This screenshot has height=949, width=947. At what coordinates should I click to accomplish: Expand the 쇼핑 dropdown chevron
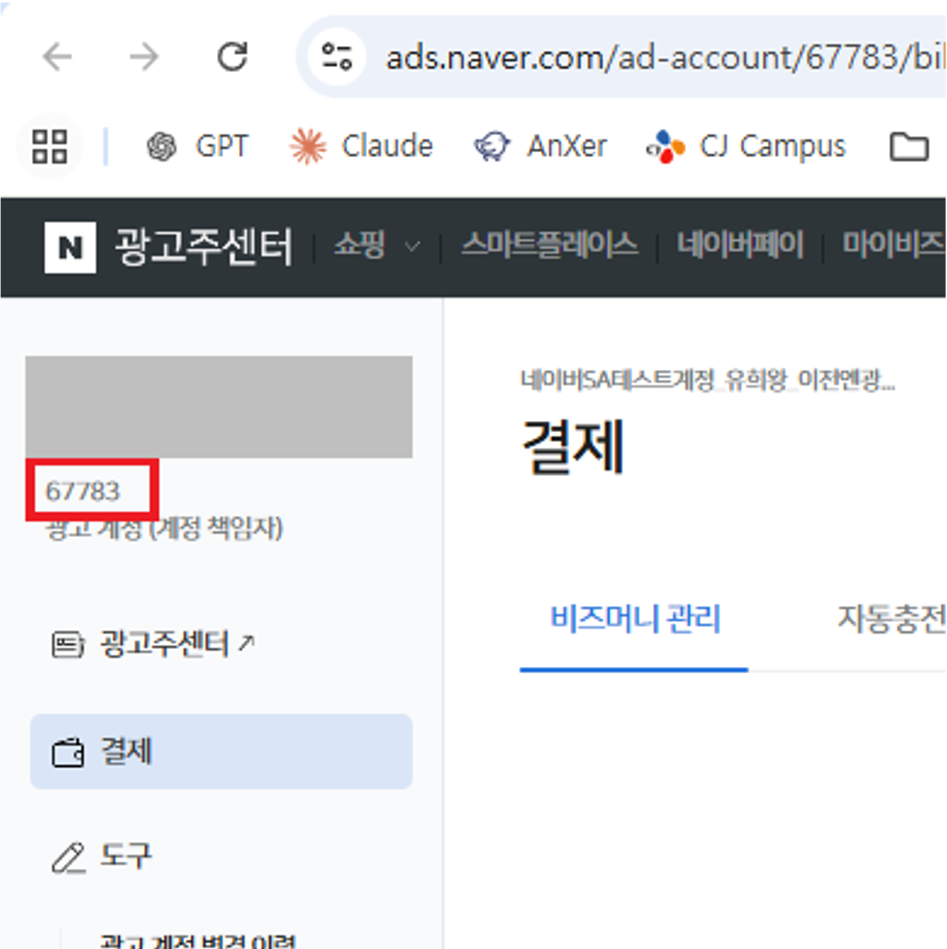[x=412, y=246]
